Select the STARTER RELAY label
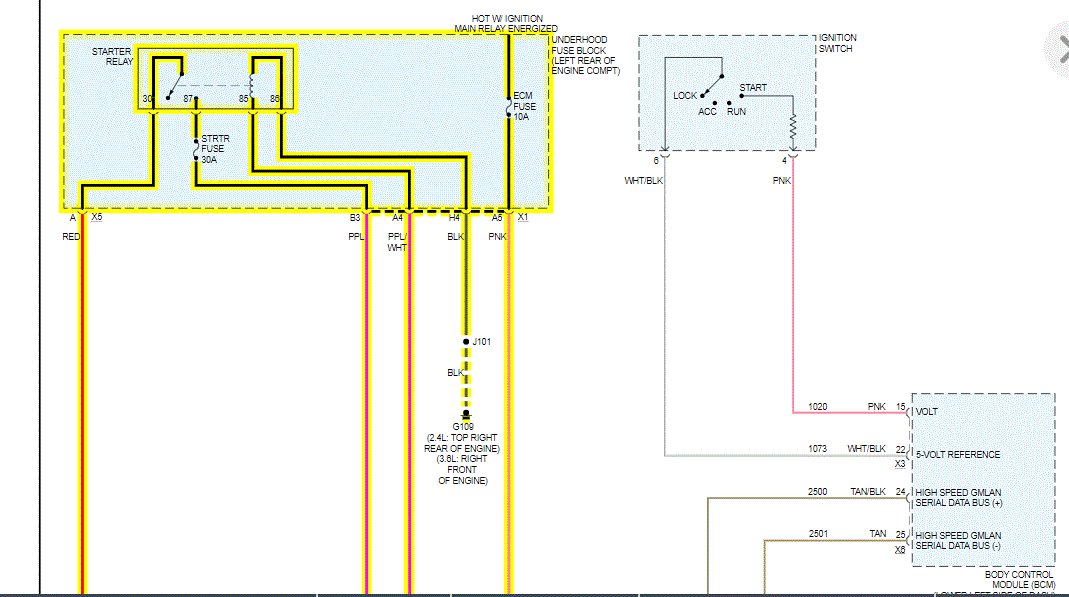The height and width of the screenshot is (597, 1069). [x=112, y=57]
